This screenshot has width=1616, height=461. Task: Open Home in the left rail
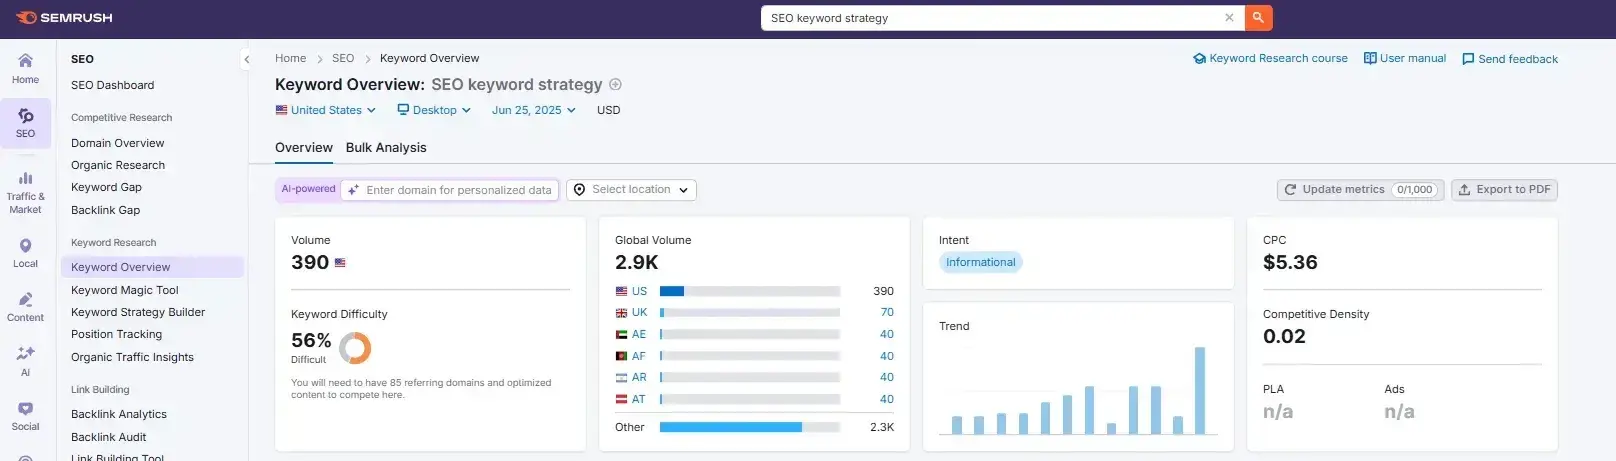coord(25,68)
